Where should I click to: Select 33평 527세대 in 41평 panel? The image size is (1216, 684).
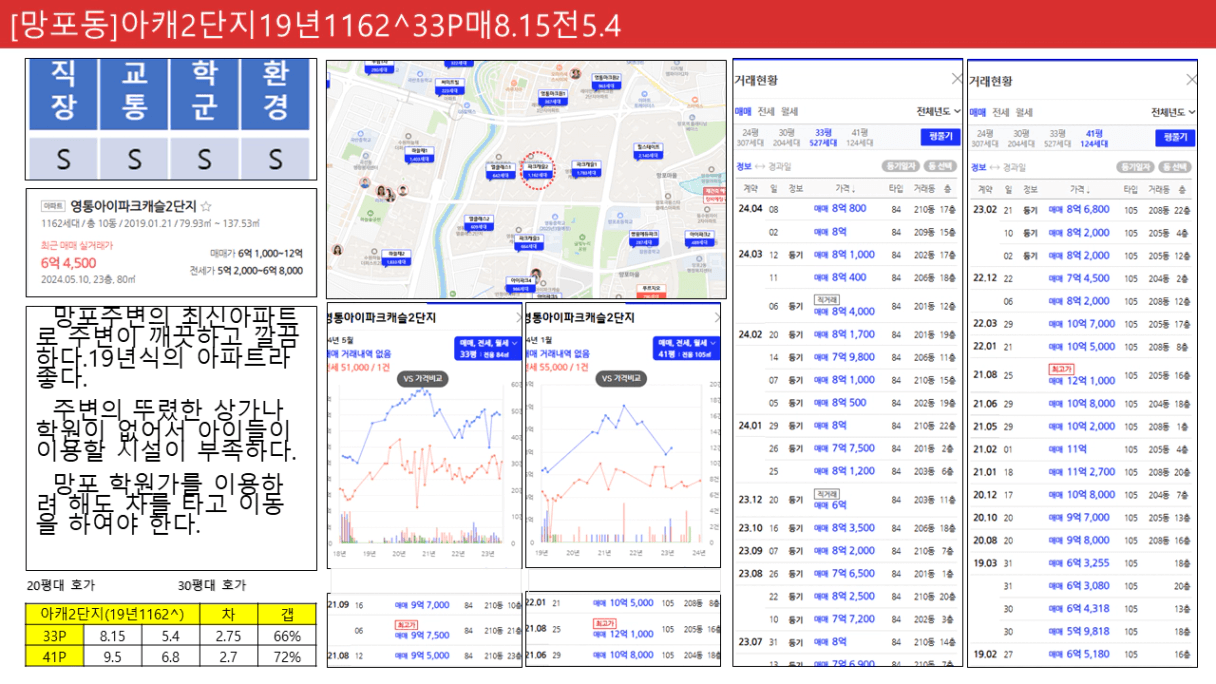click(1059, 138)
